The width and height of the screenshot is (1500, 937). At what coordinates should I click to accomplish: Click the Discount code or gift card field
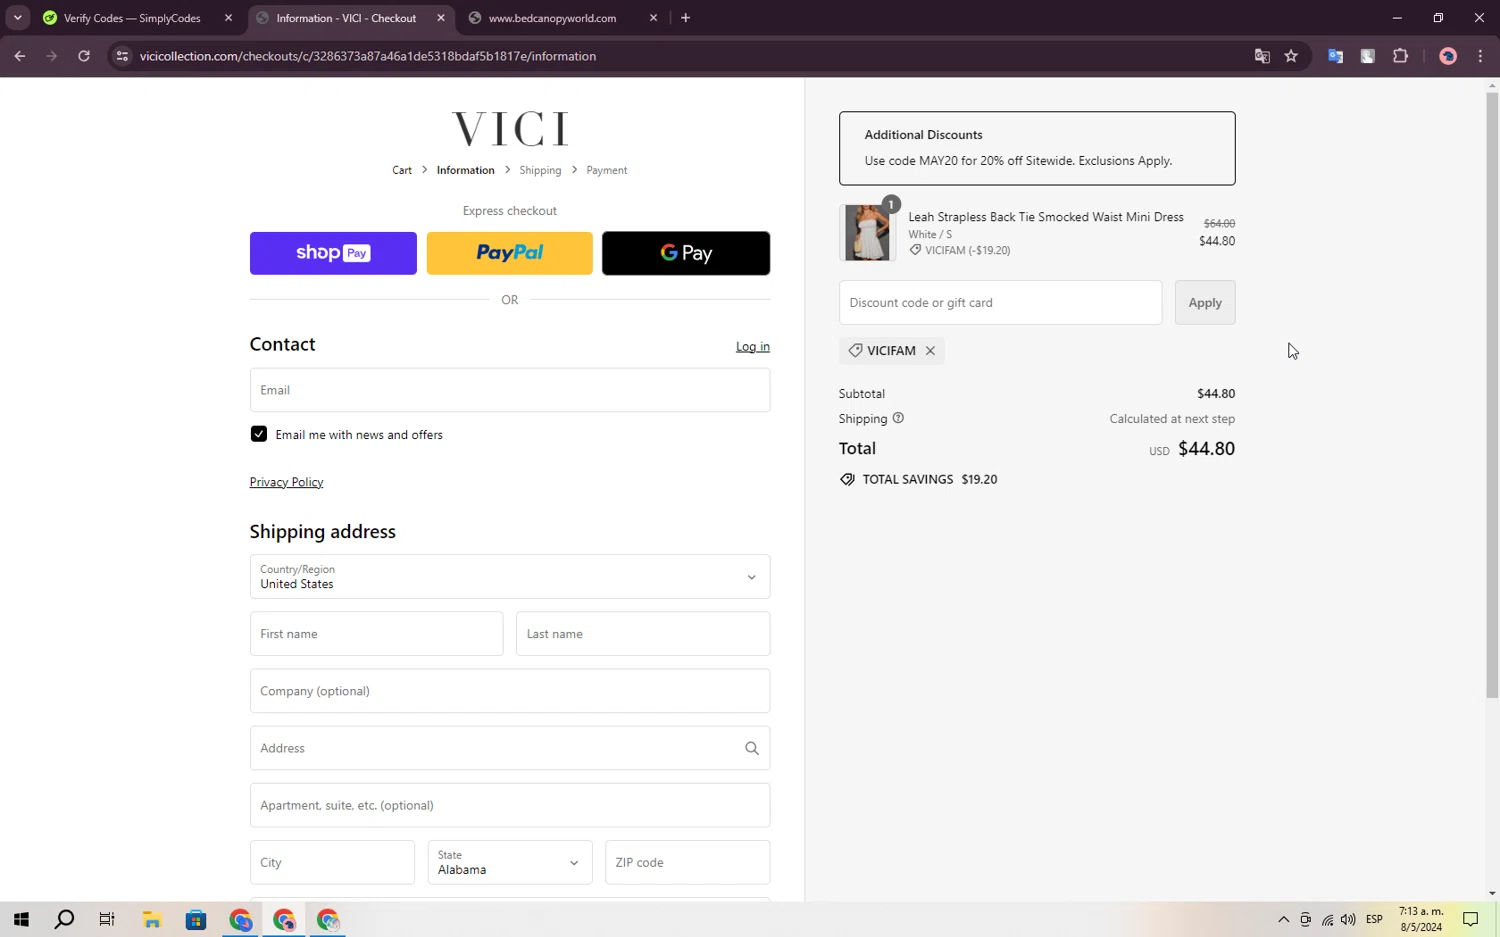(1001, 302)
